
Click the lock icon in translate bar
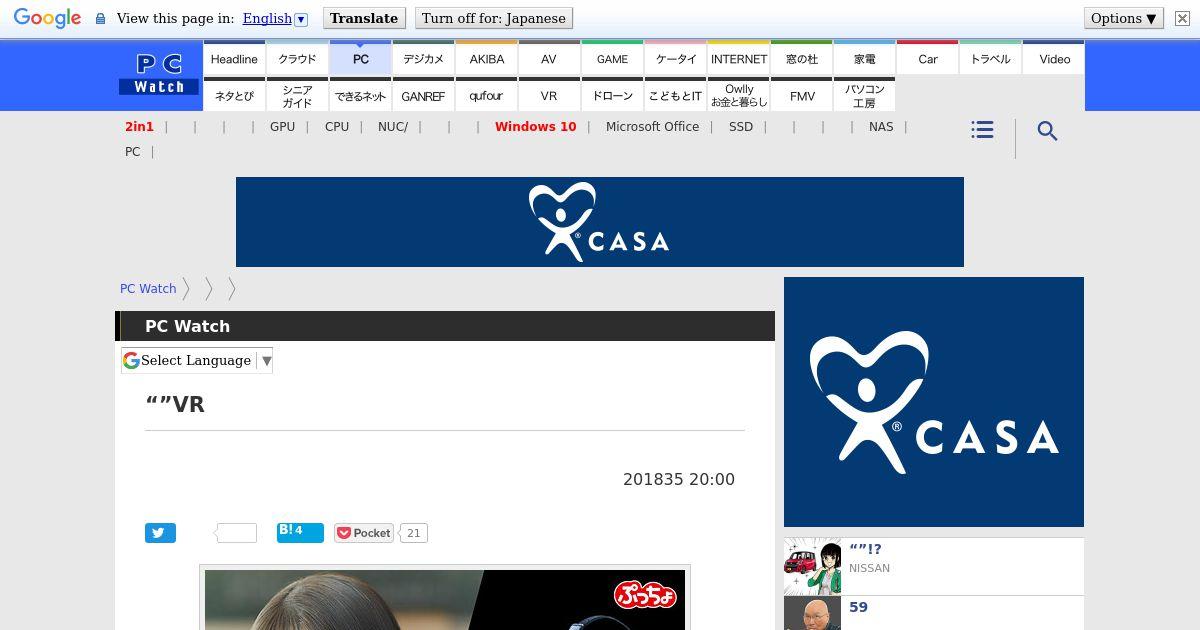(100, 19)
